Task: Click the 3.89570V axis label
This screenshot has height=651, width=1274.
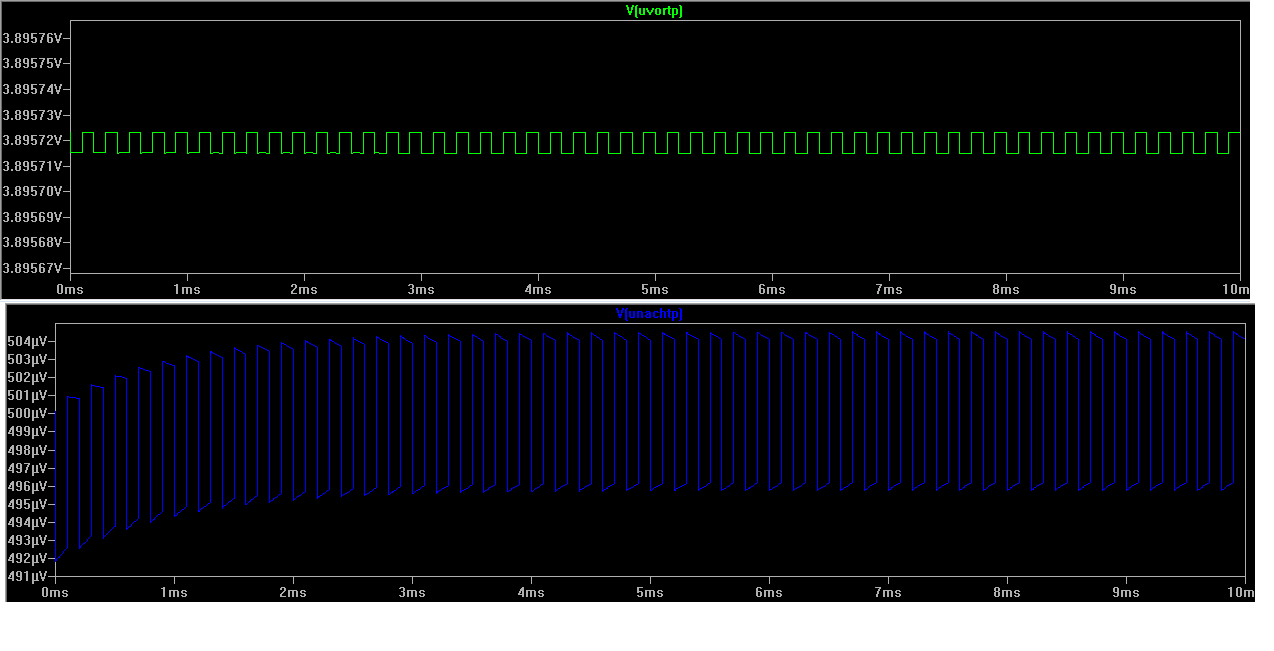Action: coord(33,191)
